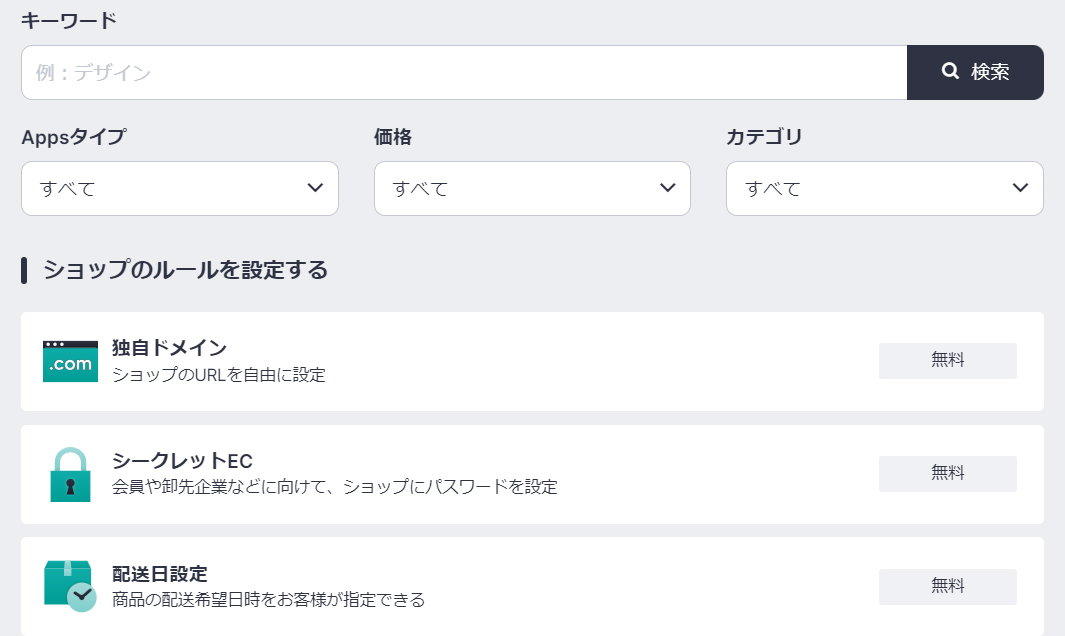Click the magnifying glass search icon
Viewport: 1065px width, 636px height.
[948, 72]
